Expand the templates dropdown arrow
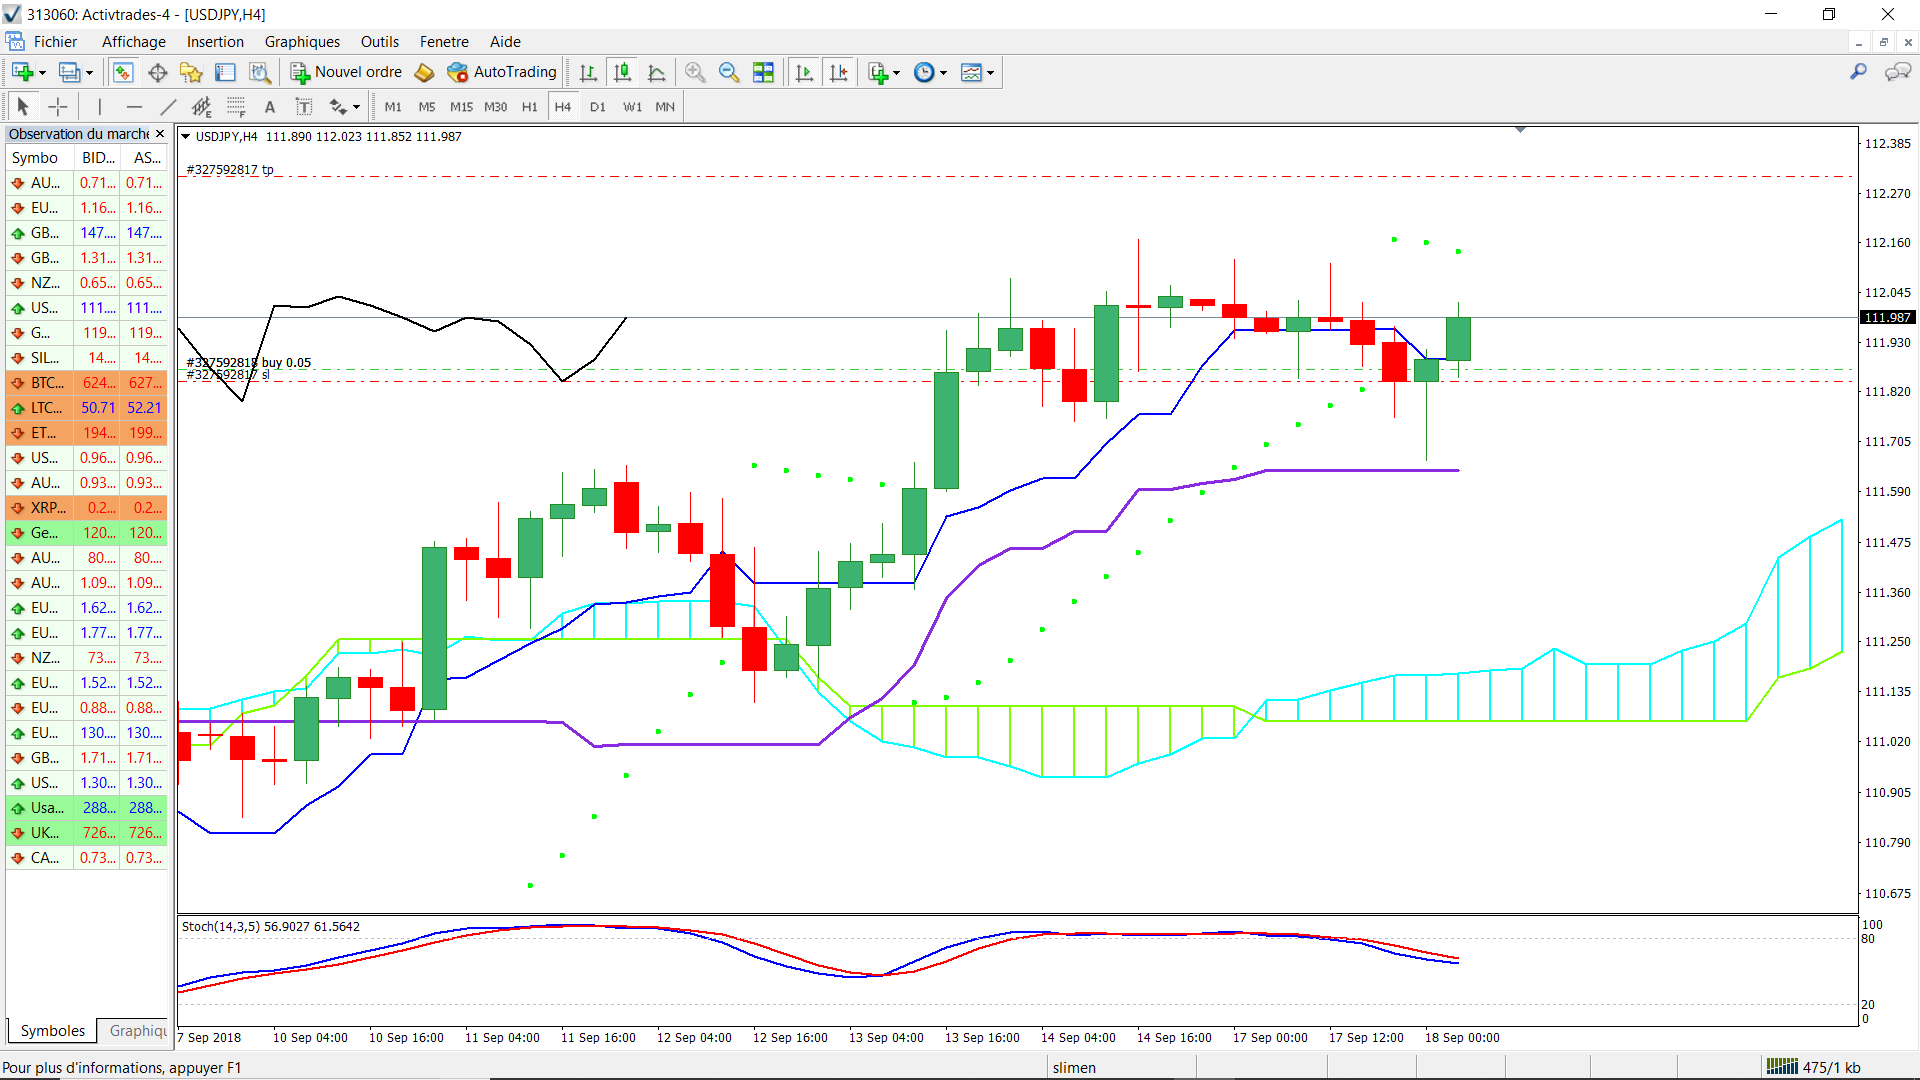Viewport: 1920px width, 1080px height. [990, 72]
